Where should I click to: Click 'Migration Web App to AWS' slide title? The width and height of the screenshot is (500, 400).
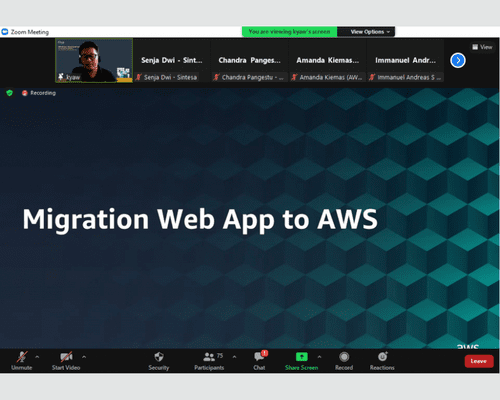pos(200,220)
